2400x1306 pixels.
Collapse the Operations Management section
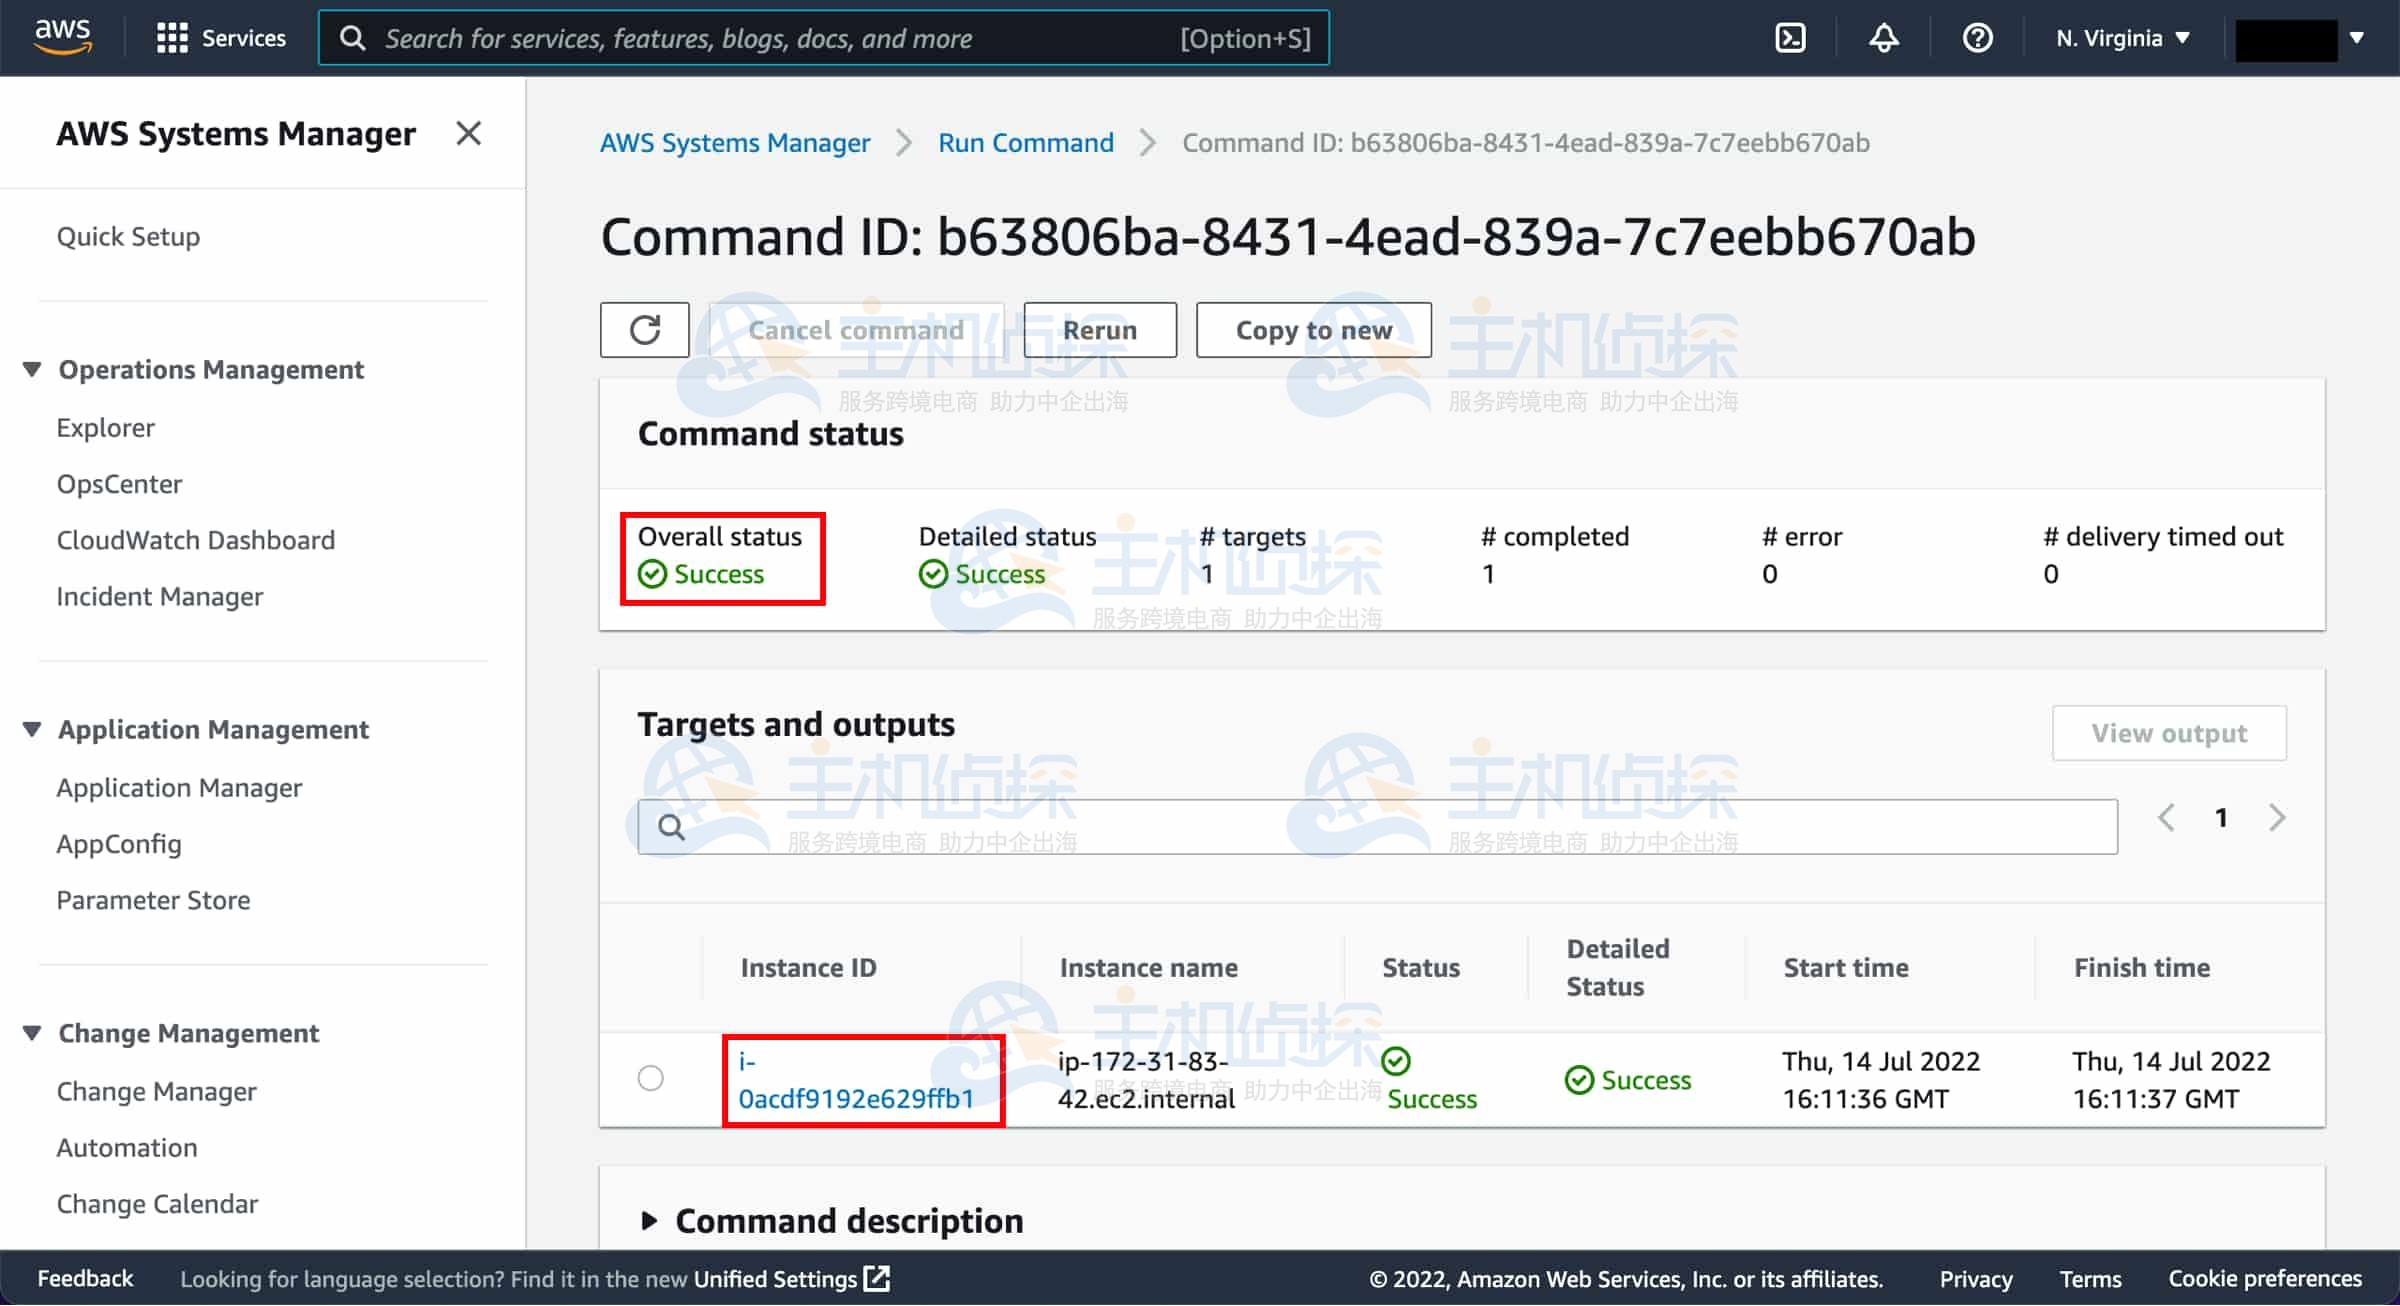pos(32,370)
